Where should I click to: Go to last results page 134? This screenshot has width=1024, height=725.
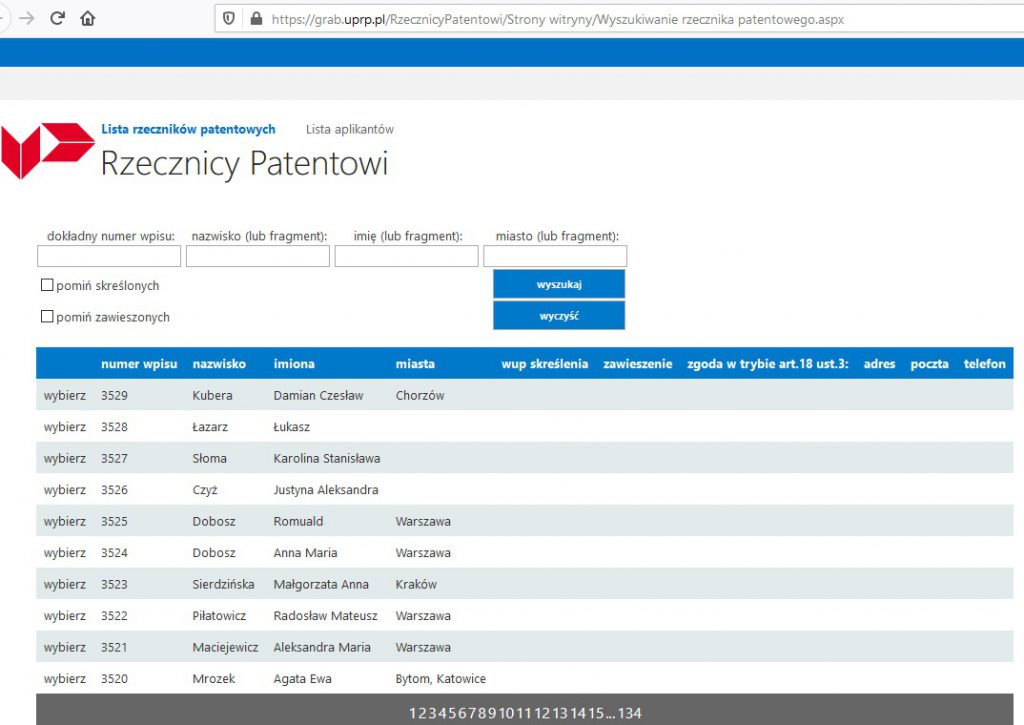click(x=630, y=713)
